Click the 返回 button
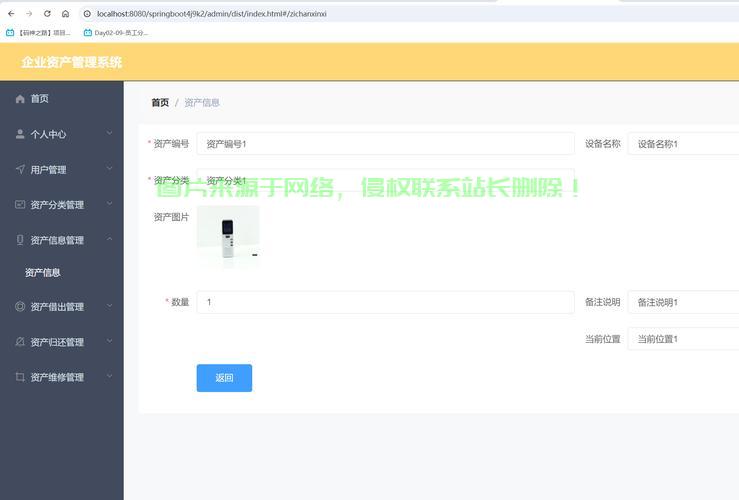This screenshot has width=739, height=500. (224, 378)
